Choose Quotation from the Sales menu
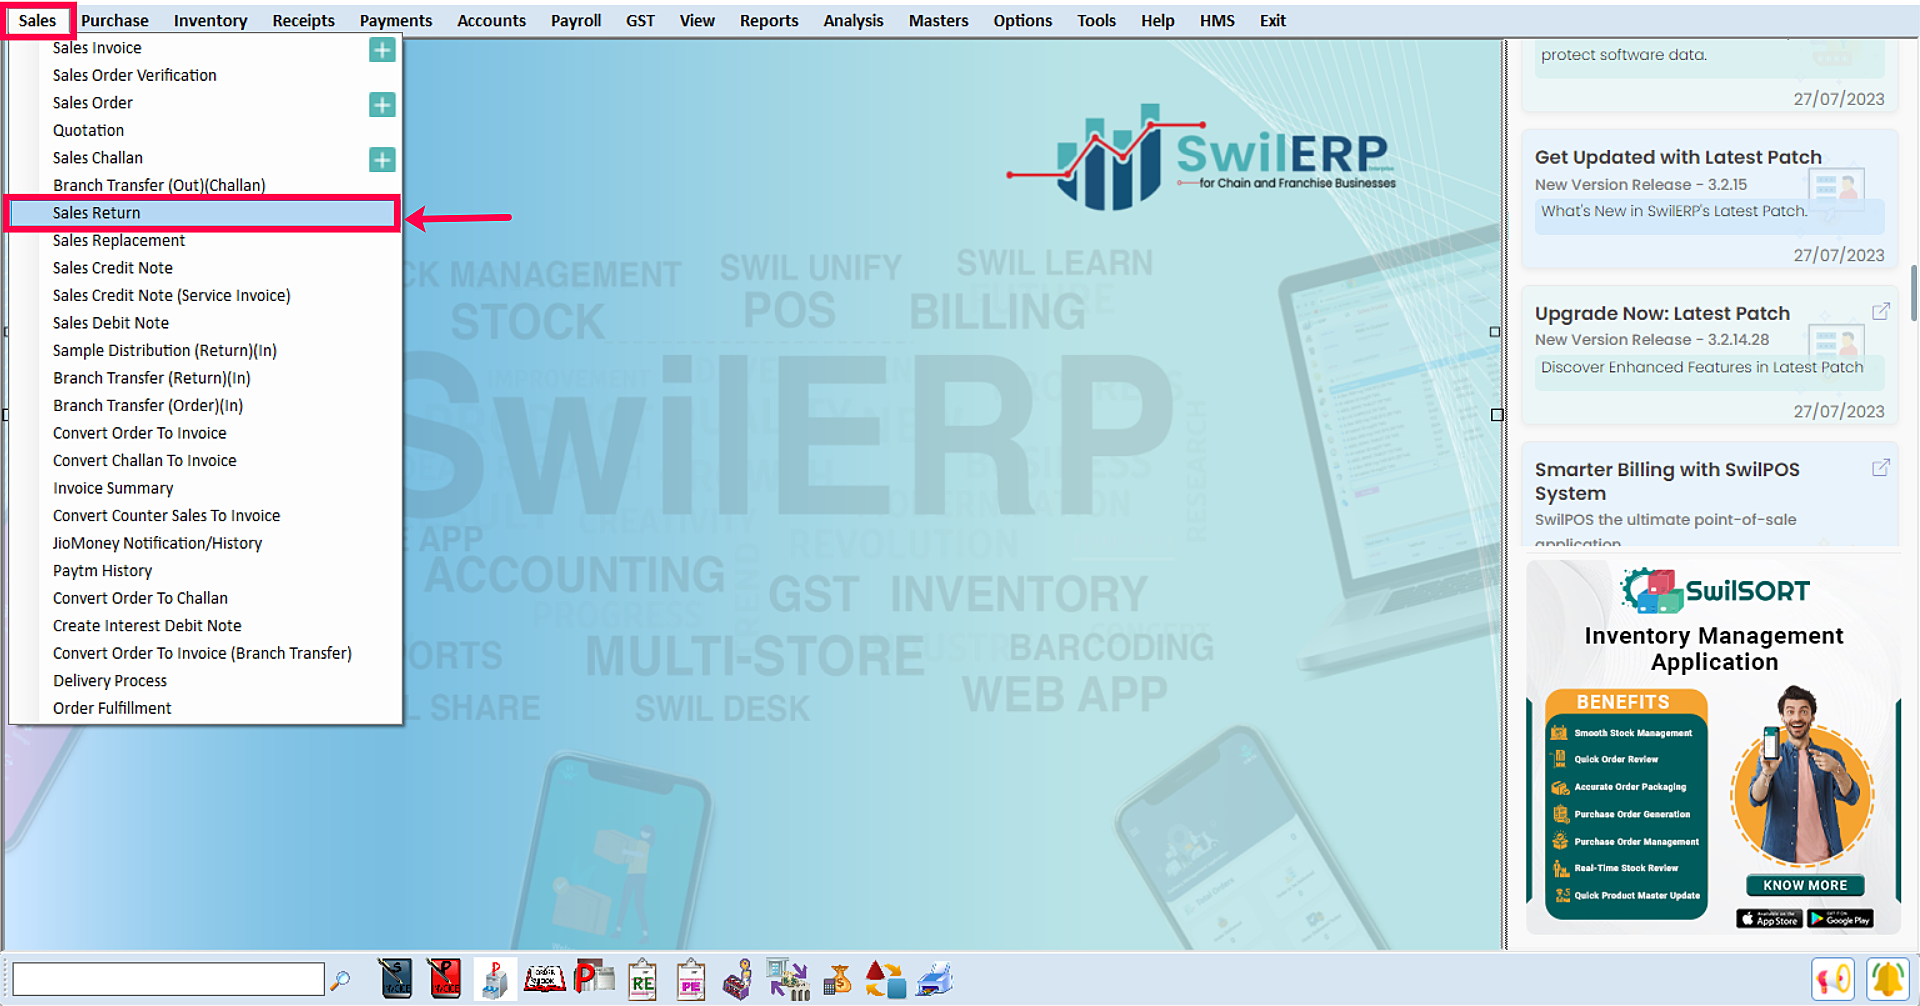The width and height of the screenshot is (1920, 1006). (x=205, y=130)
